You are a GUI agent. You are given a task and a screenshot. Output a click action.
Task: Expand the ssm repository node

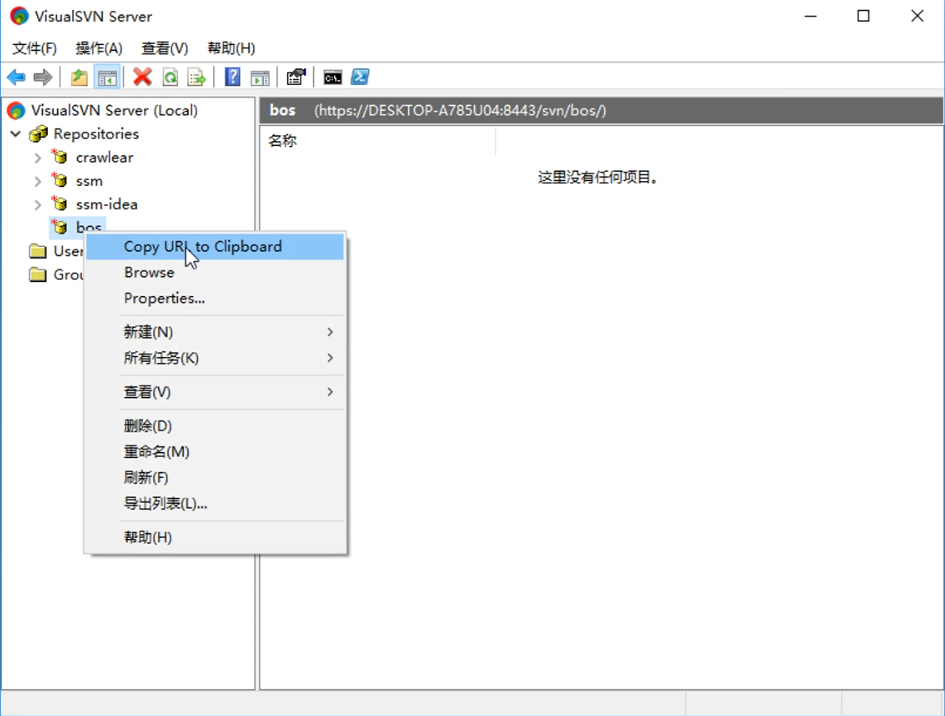tap(37, 181)
